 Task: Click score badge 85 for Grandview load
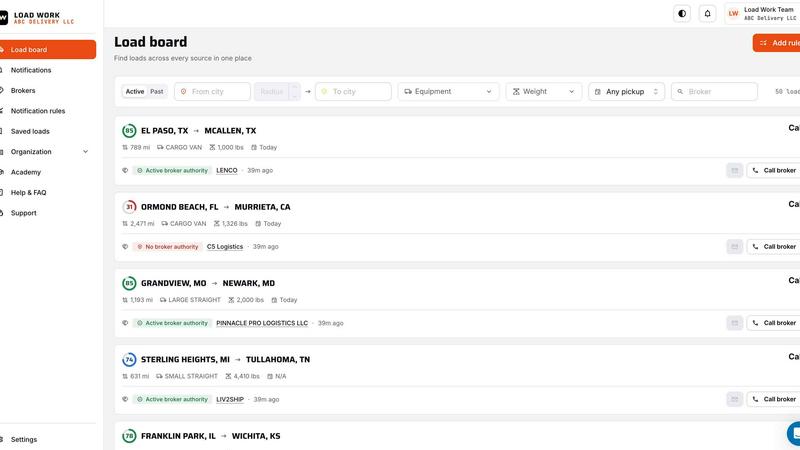click(129, 283)
